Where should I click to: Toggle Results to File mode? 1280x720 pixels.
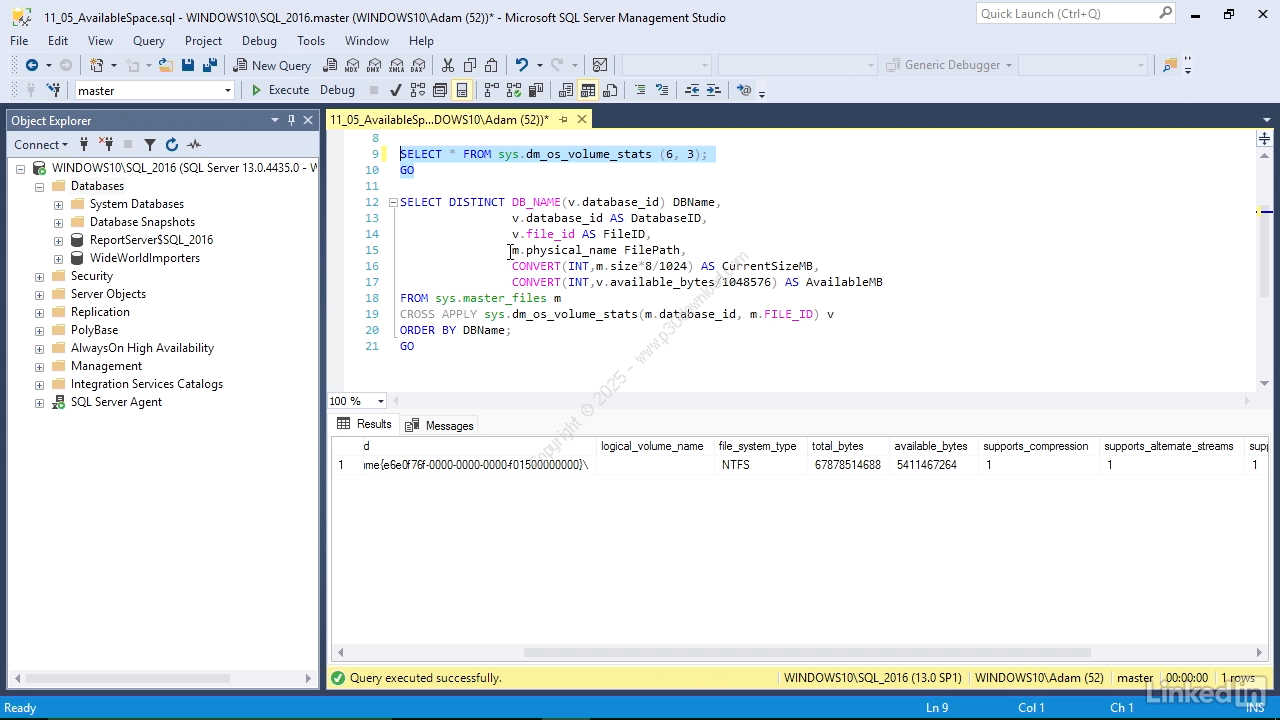(x=610, y=90)
